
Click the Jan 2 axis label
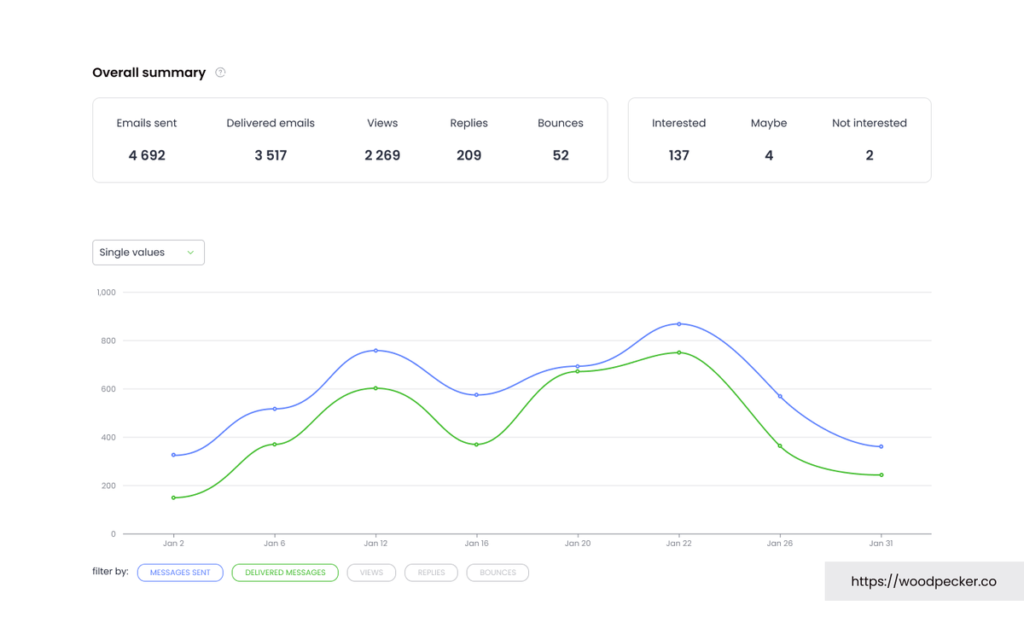174,543
